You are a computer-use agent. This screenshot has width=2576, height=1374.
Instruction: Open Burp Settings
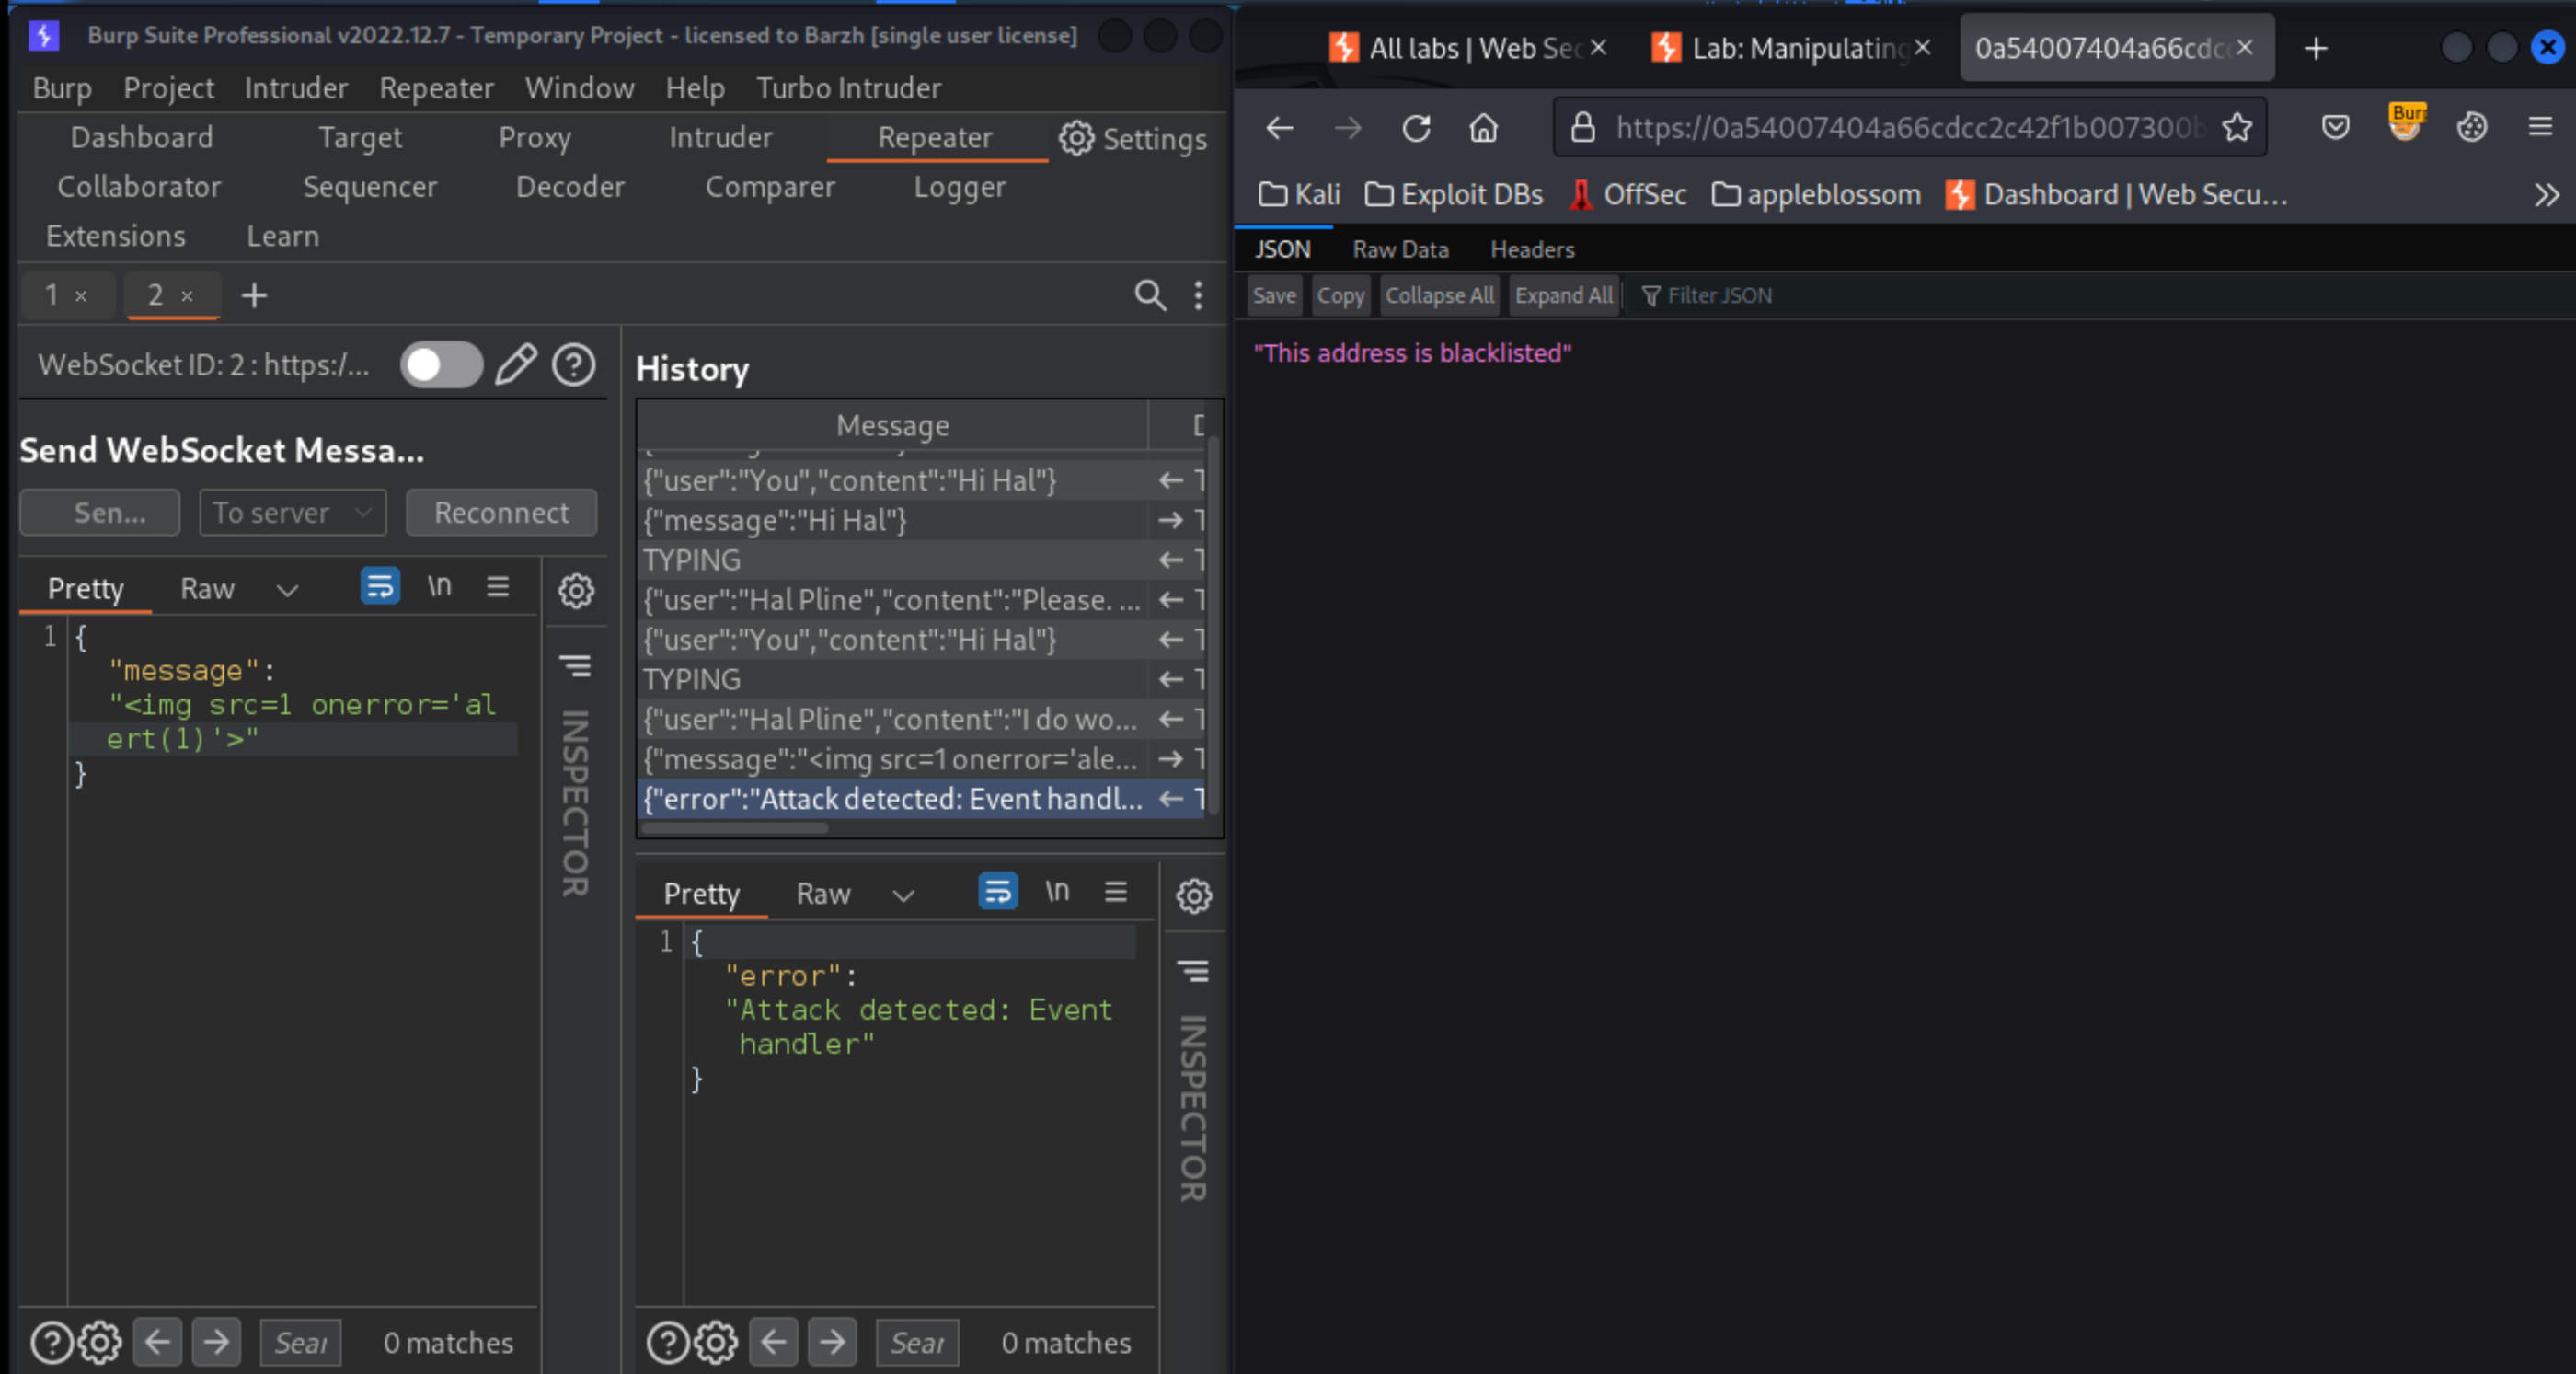(1133, 138)
